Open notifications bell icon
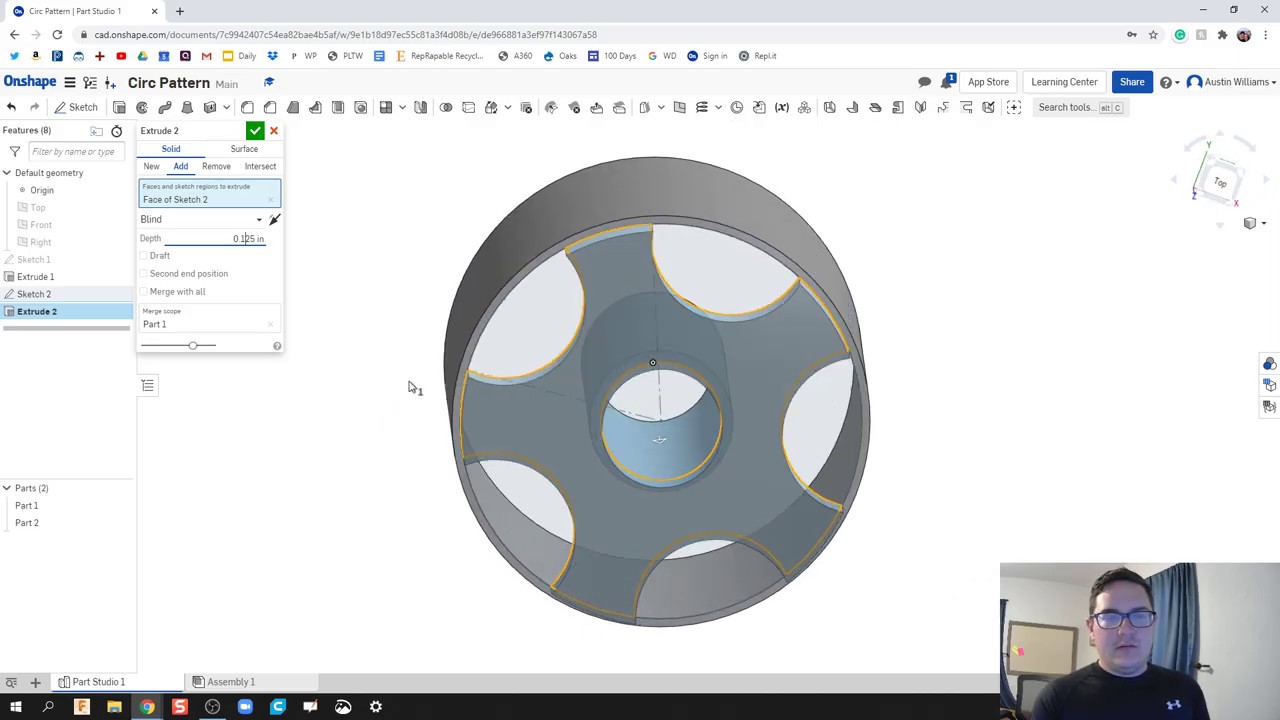This screenshot has width=1280, height=720. click(x=947, y=82)
